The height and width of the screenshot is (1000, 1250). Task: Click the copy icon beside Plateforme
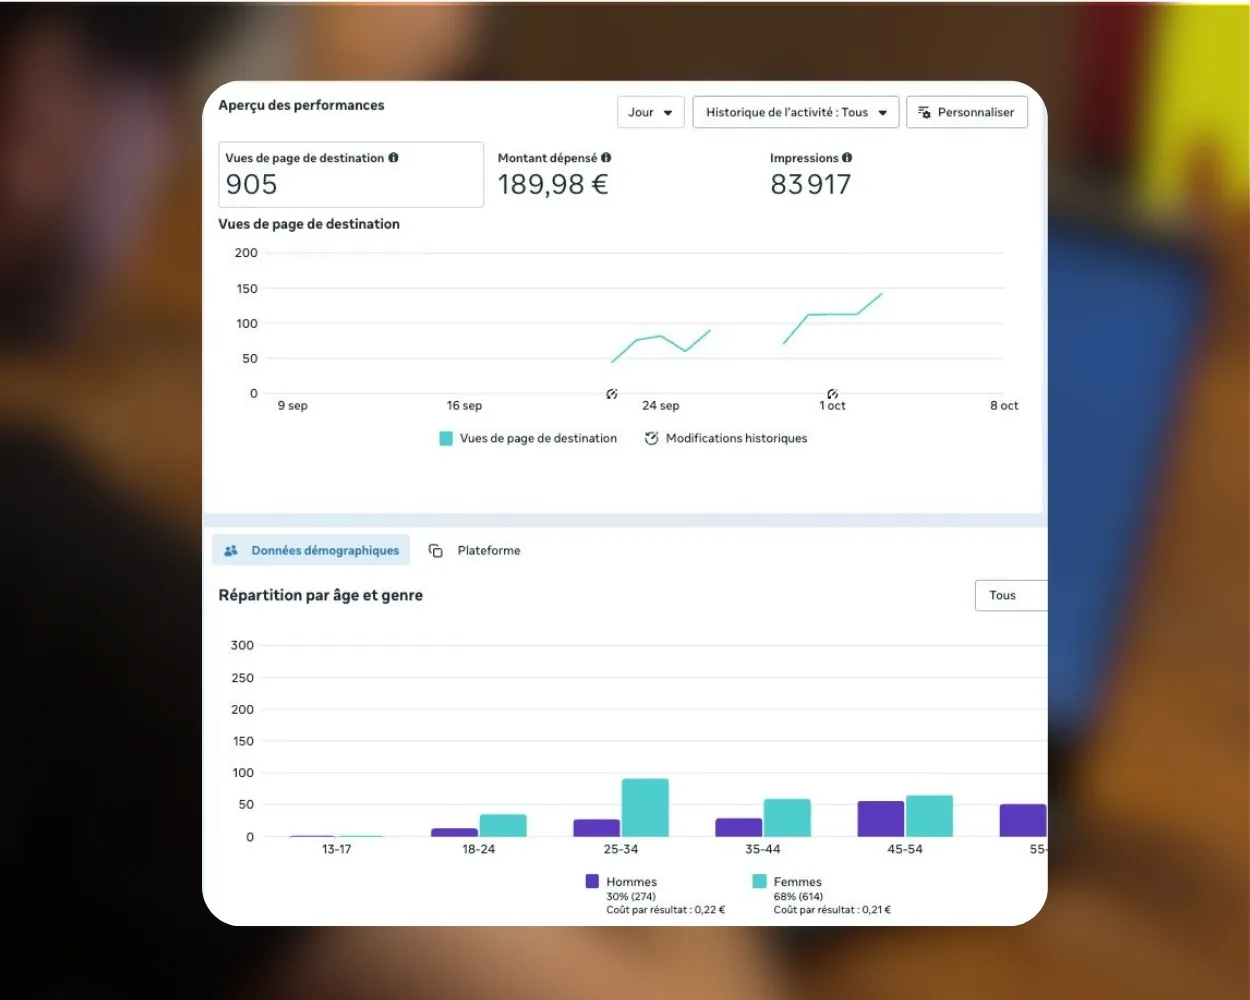[x=435, y=550]
